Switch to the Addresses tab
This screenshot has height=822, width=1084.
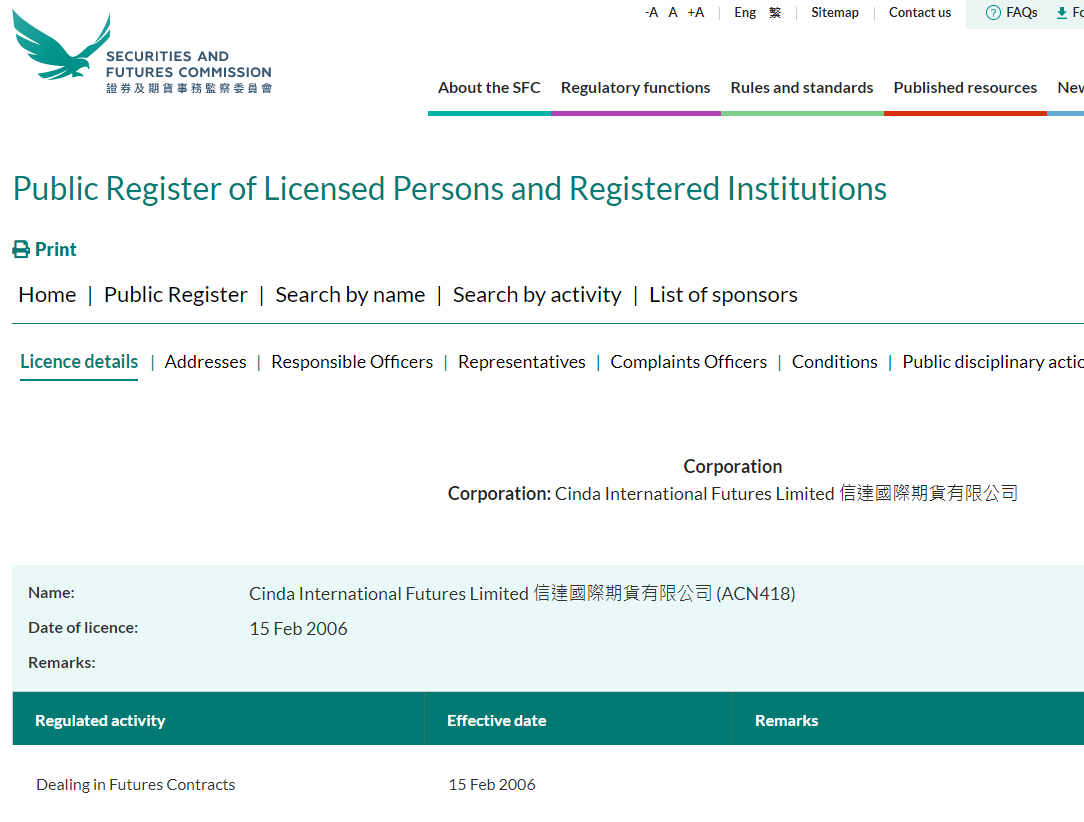click(x=205, y=362)
